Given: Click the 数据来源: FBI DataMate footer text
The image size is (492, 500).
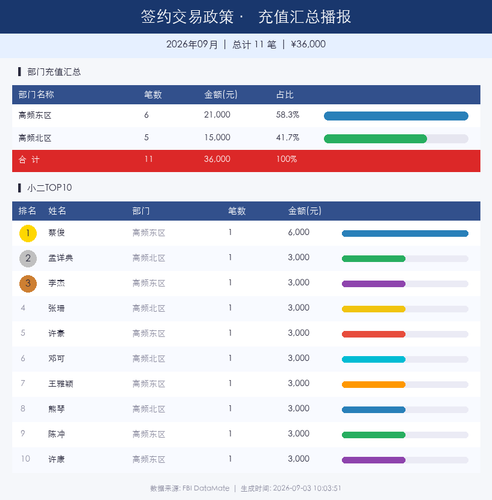Looking at the screenshot, I should tap(190, 489).
